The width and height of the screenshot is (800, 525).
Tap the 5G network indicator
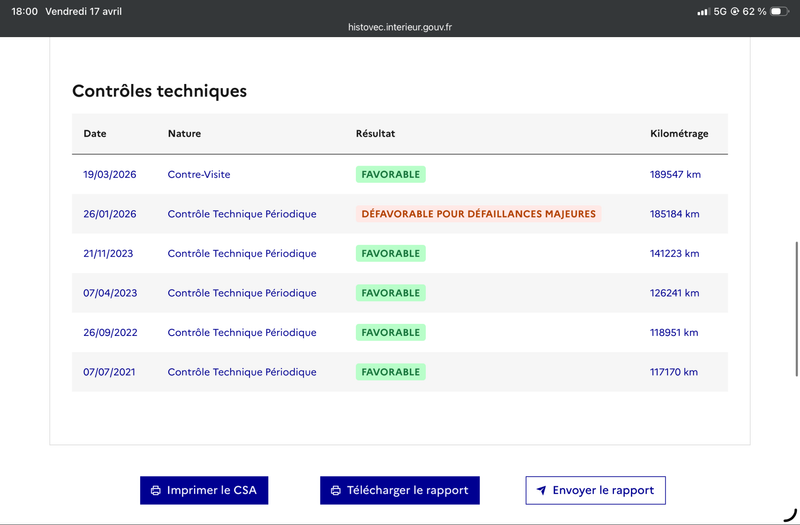point(720,11)
